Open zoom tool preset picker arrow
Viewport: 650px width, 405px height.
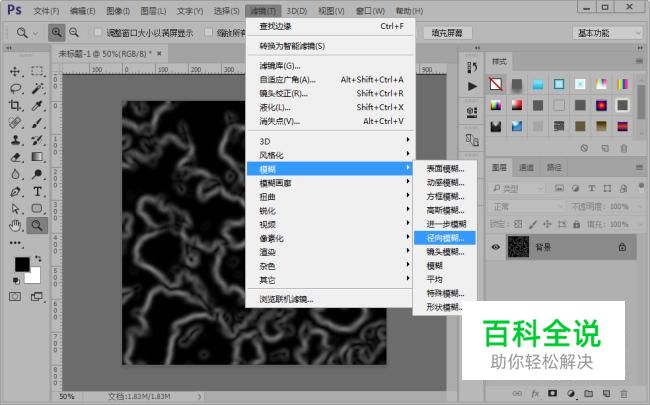click(x=35, y=33)
